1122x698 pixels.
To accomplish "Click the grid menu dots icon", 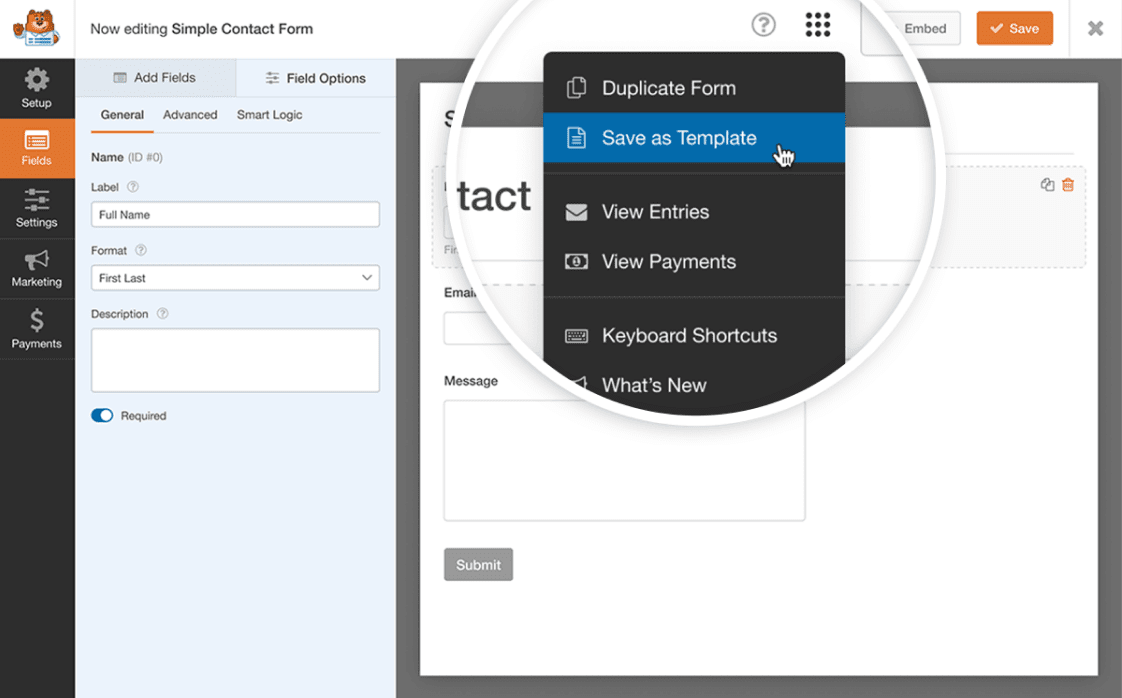I will 817,25.
